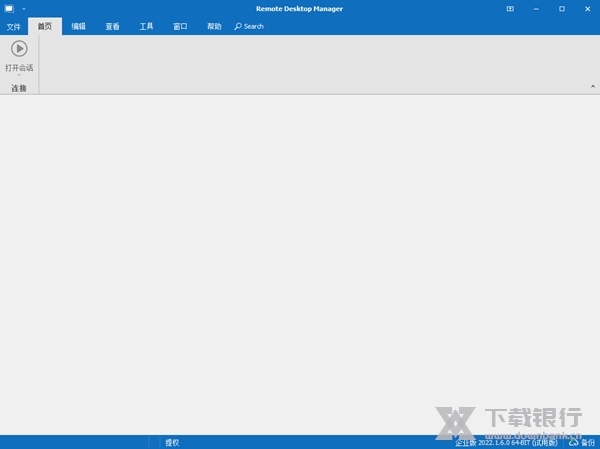The width and height of the screenshot is (600, 449).
Task: Click the ribbon display options icon
Action: [x=511, y=9]
